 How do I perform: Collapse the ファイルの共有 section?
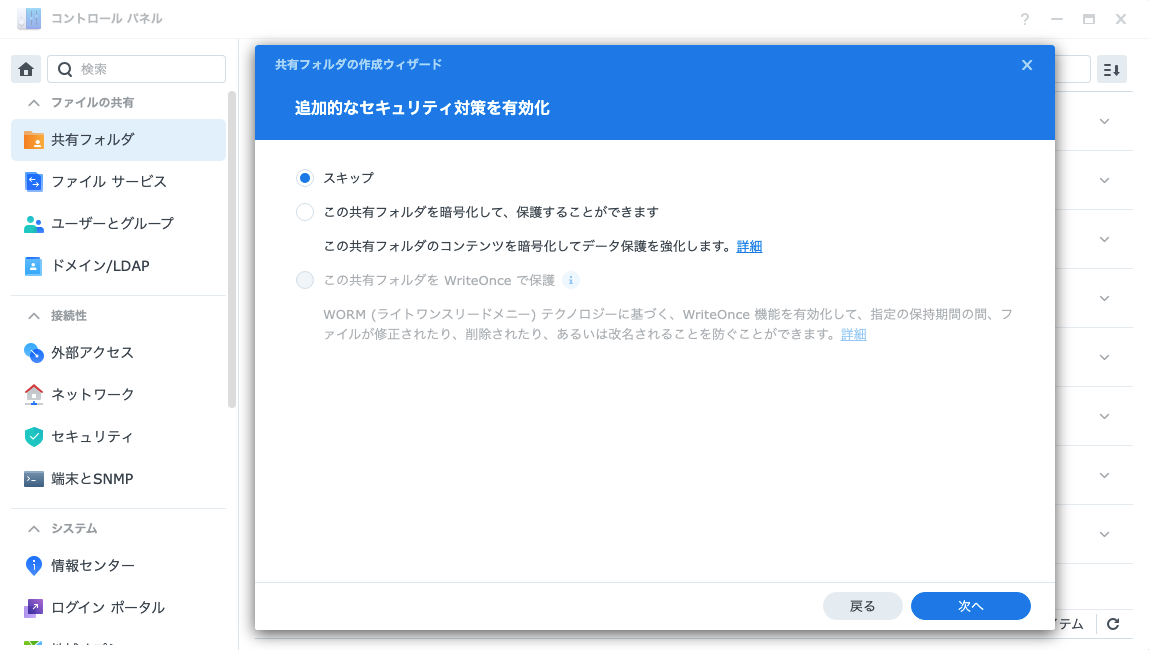(34, 103)
